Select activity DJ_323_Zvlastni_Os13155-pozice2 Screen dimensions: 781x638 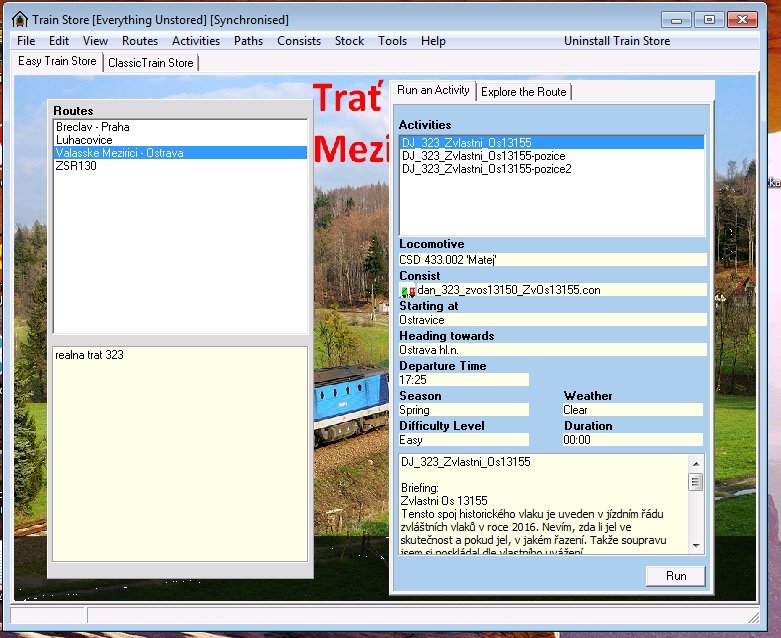coord(486,169)
